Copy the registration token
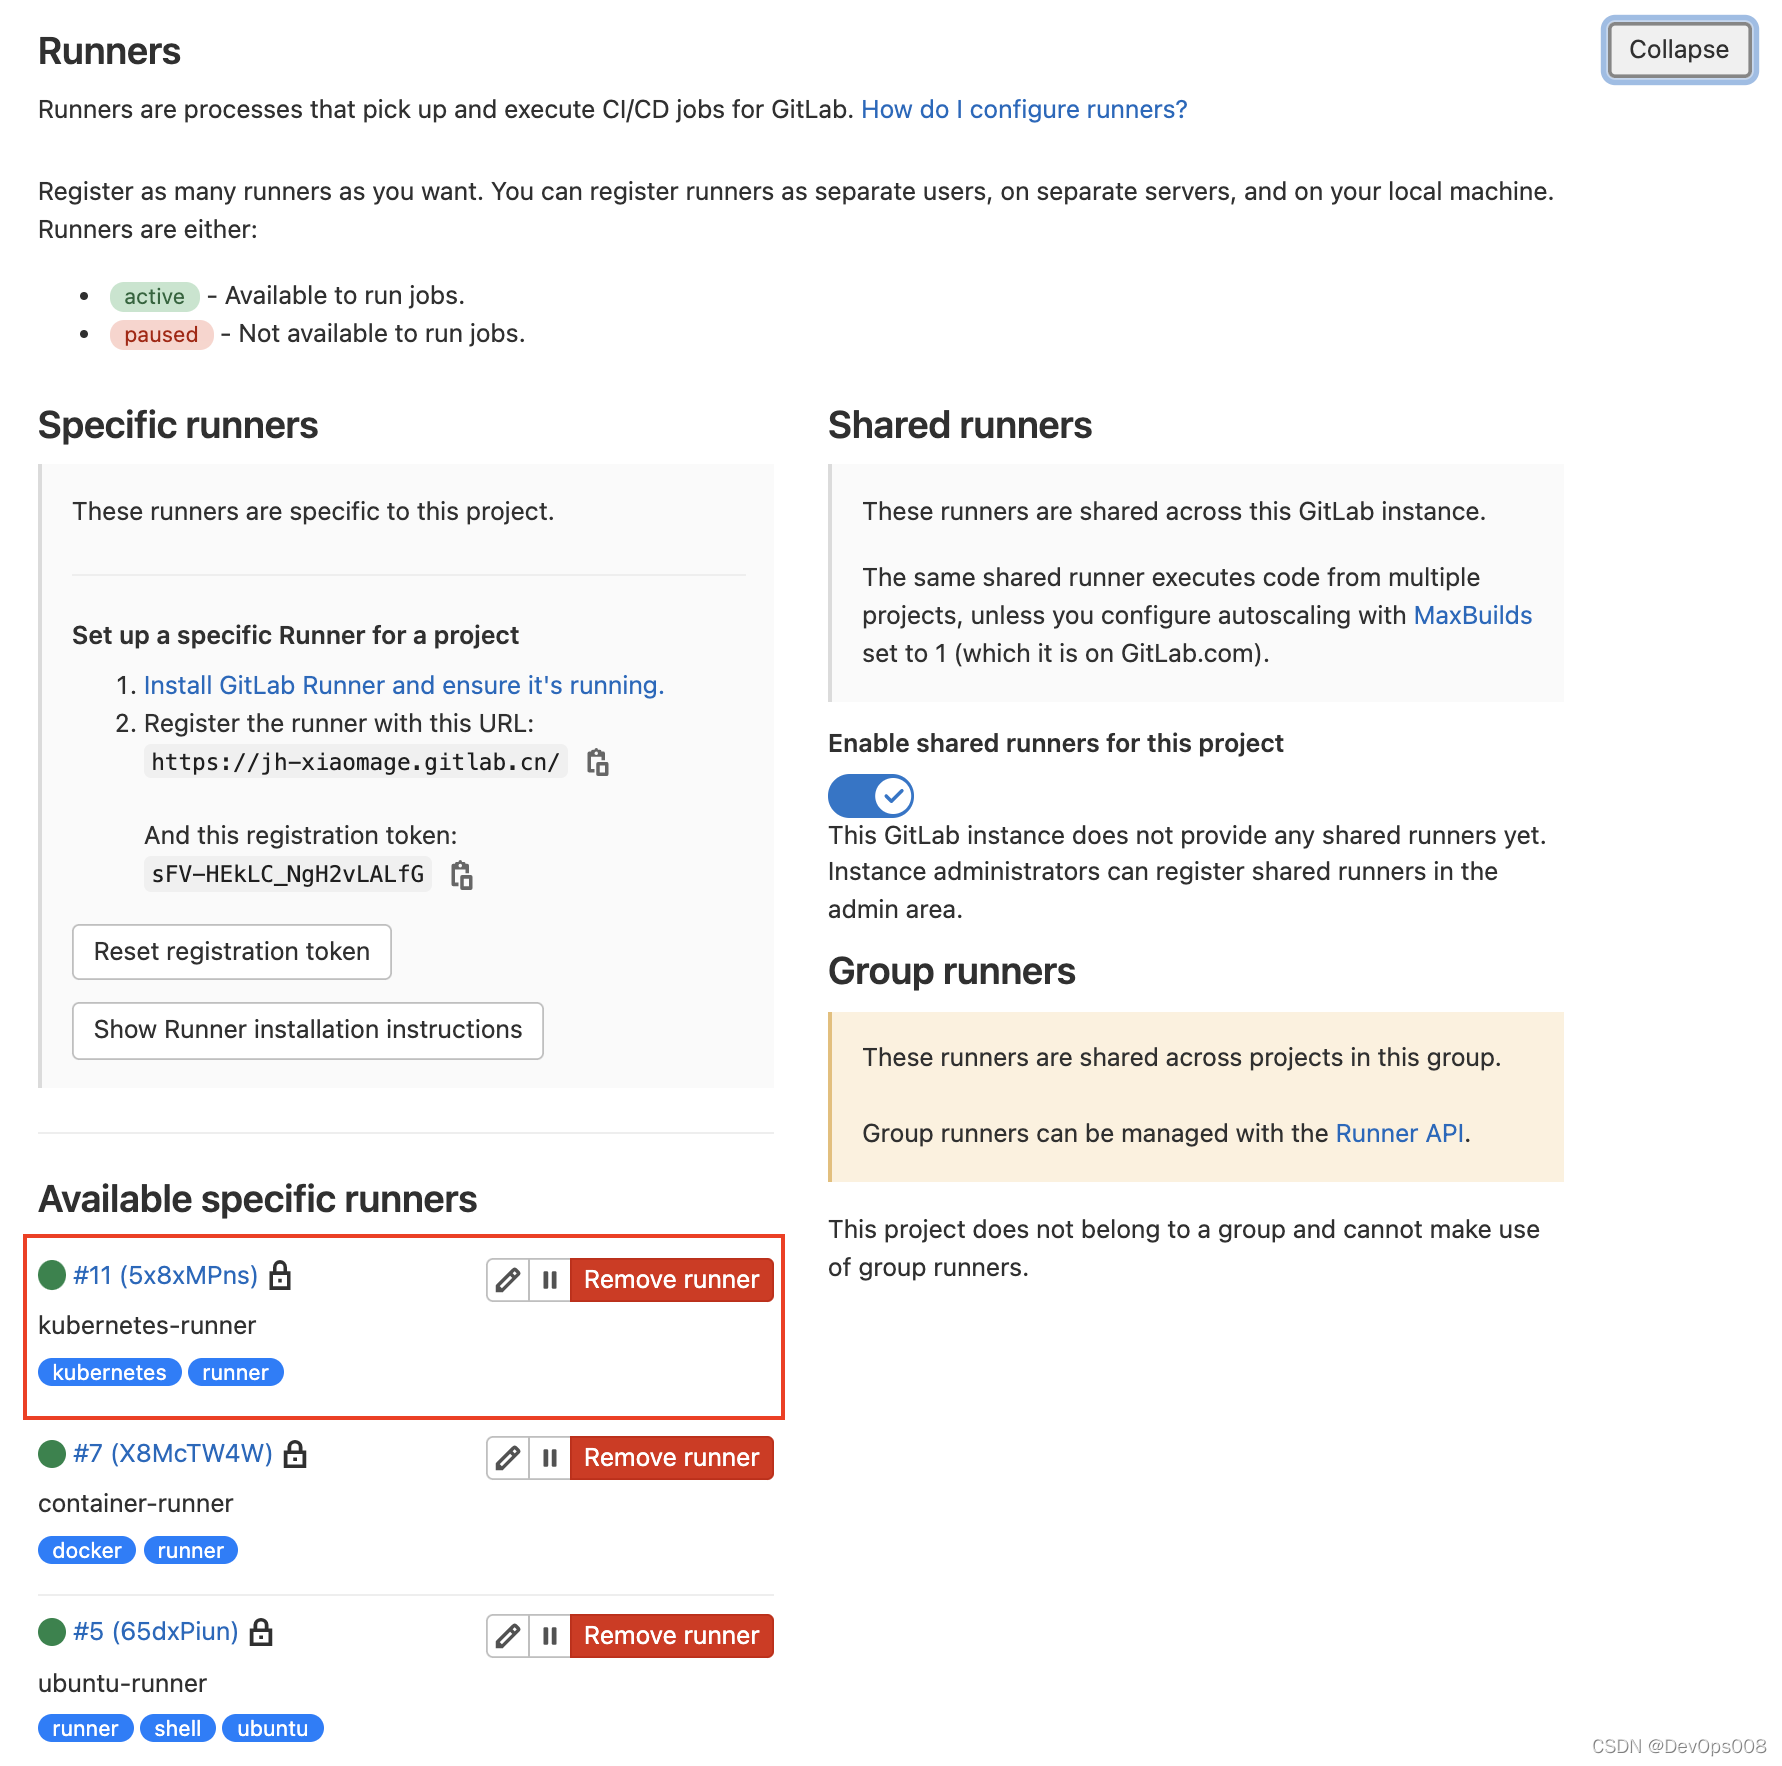 462,875
